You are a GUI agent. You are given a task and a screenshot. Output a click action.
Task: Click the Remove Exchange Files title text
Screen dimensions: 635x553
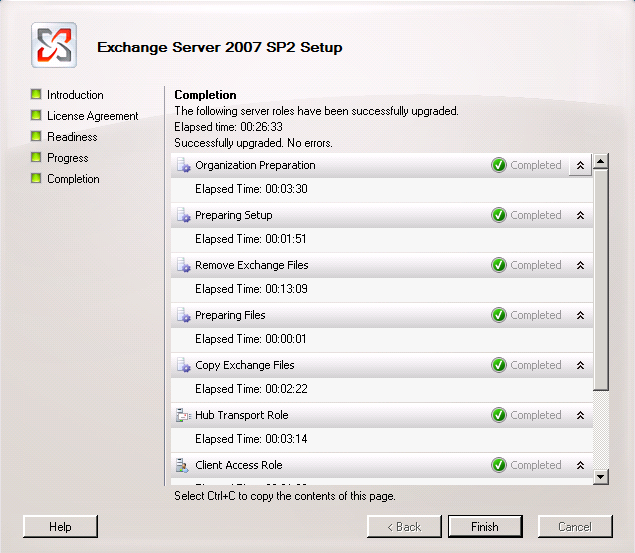[x=251, y=265]
